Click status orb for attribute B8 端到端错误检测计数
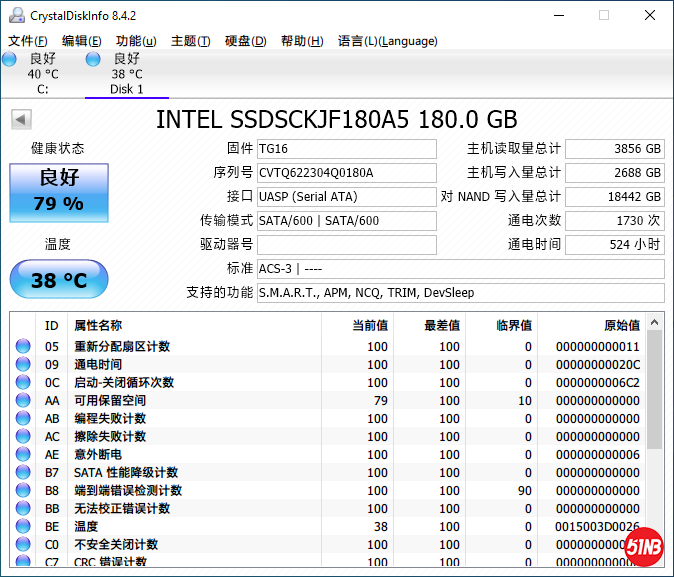 pos(23,491)
